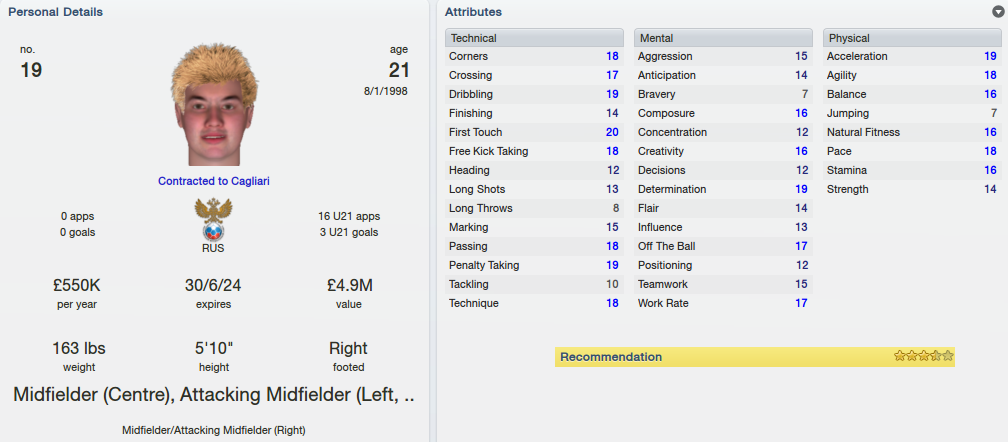
Task: Click the Personal Details panel title
Action: click(x=55, y=12)
